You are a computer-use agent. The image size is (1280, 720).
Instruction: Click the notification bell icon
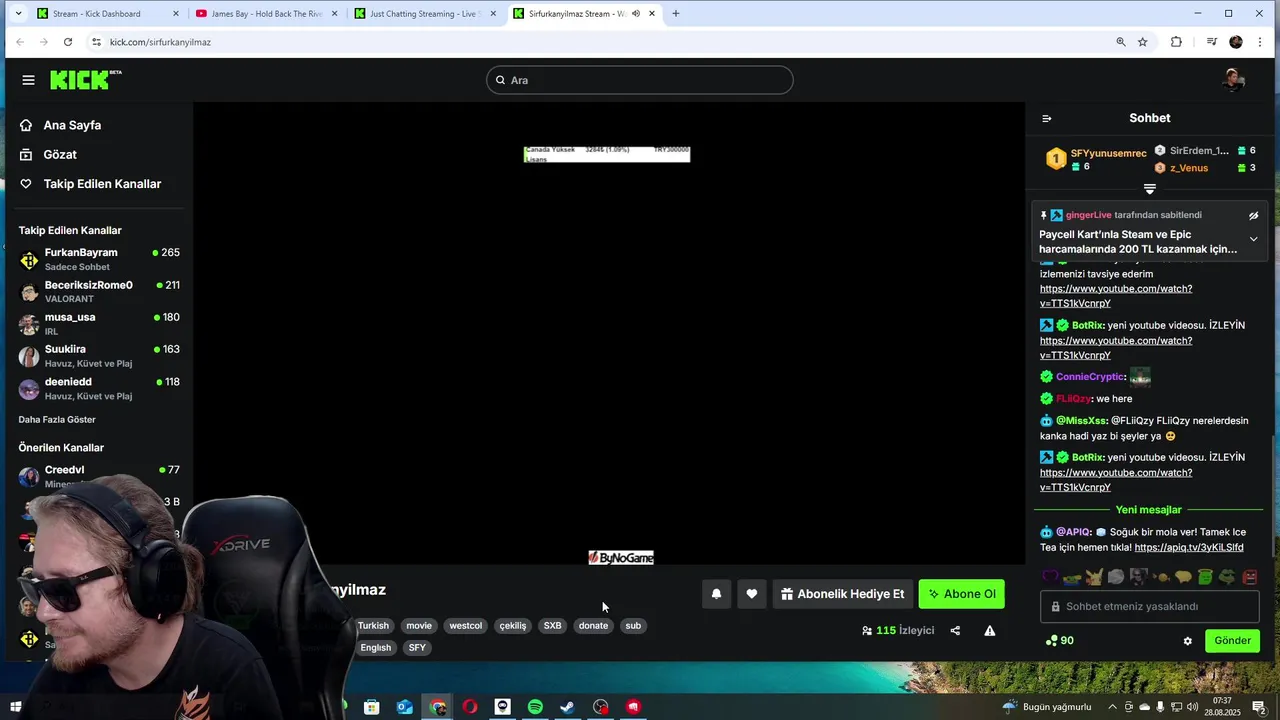[716, 594]
